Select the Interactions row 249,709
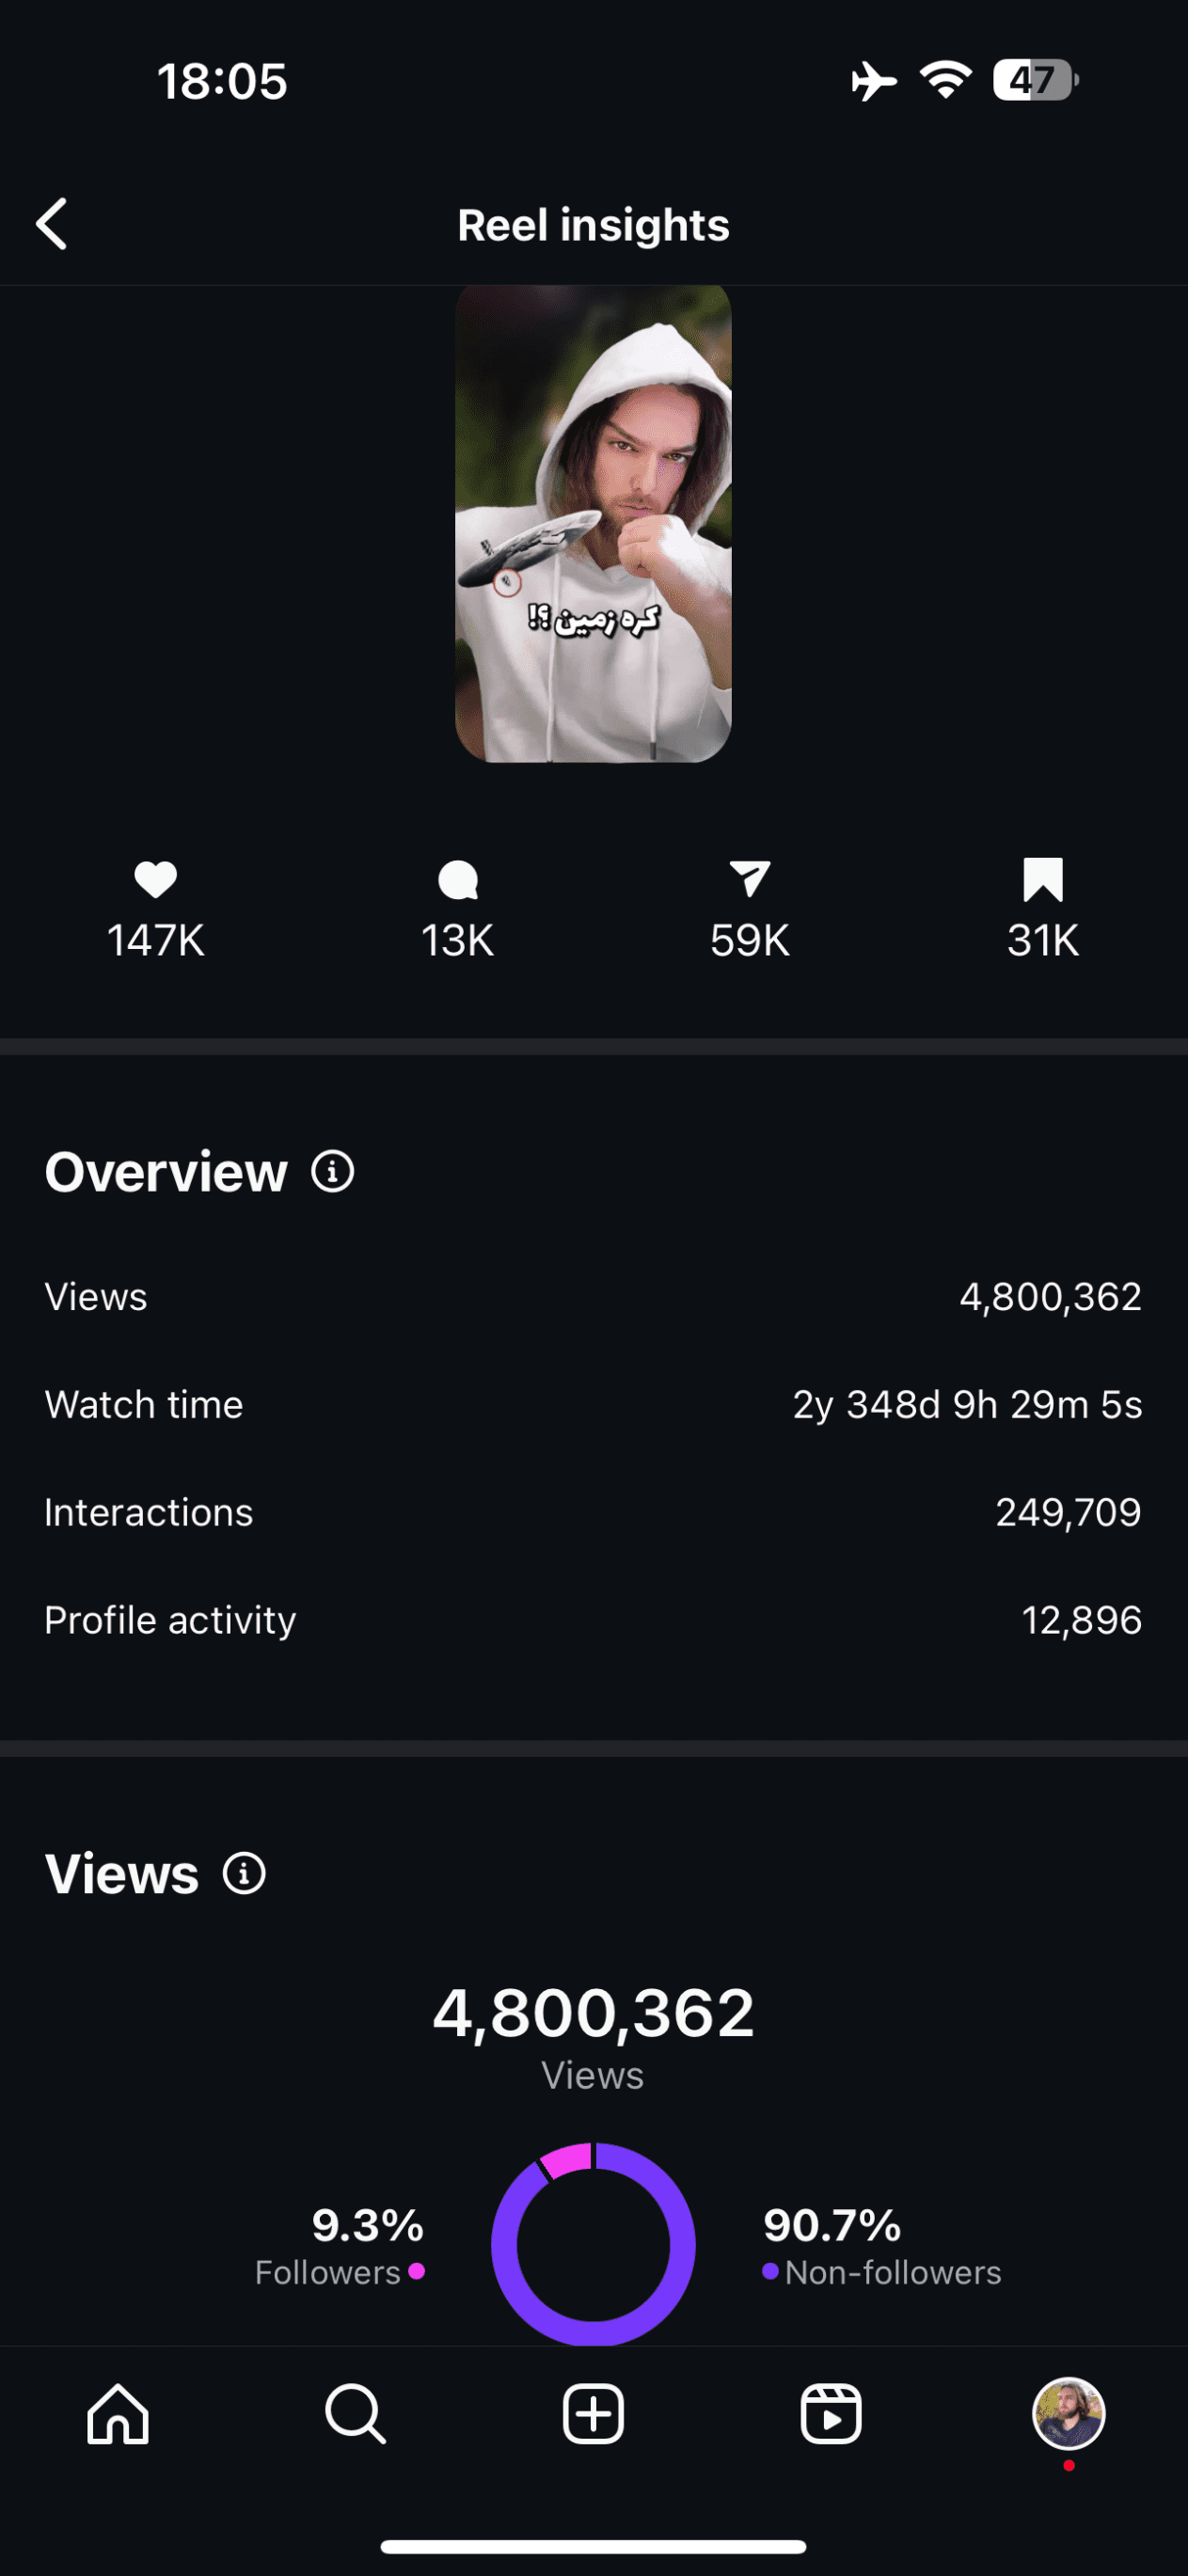This screenshot has width=1188, height=2576. point(594,1512)
